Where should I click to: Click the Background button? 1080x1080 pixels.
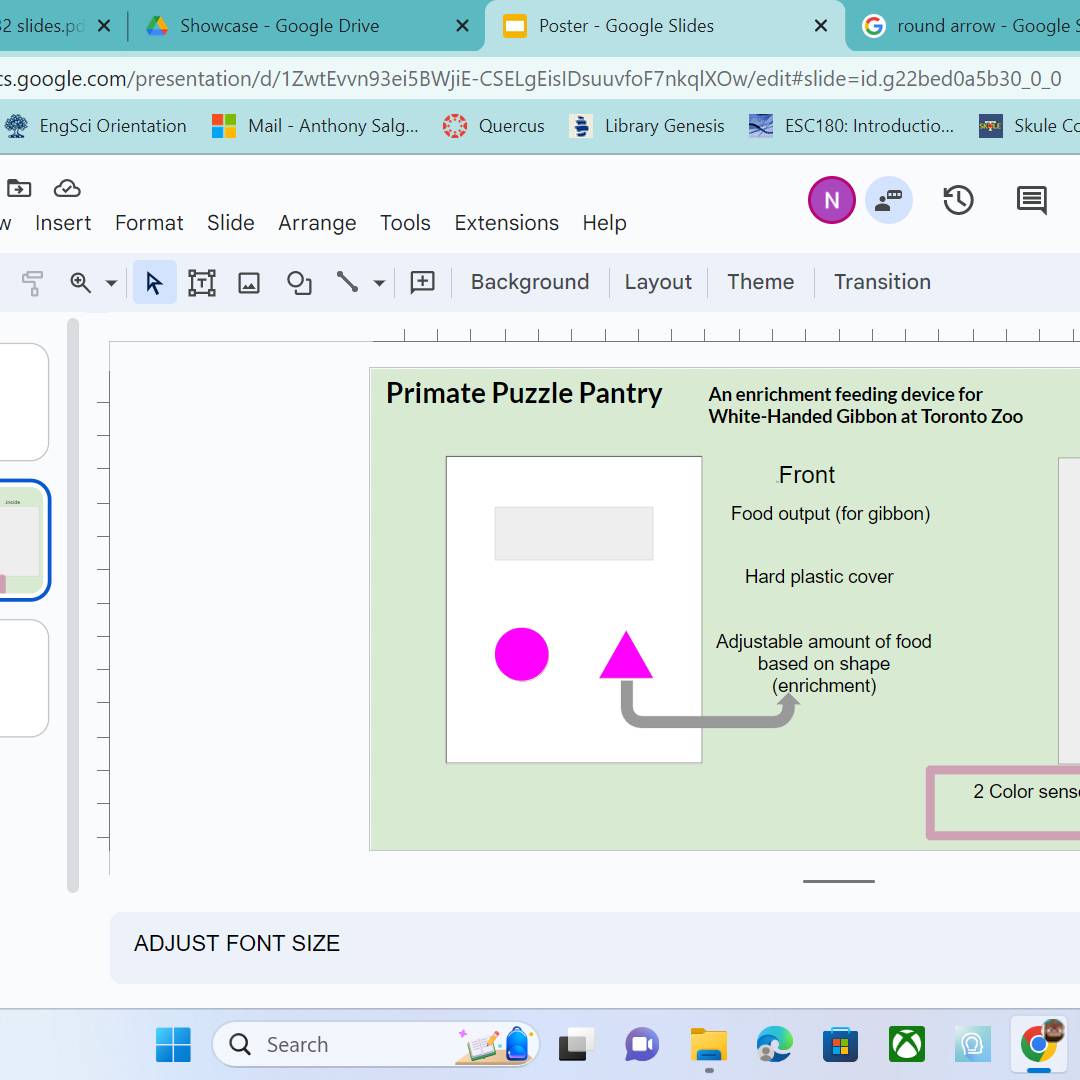pyautogui.click(x=530, y=282)
